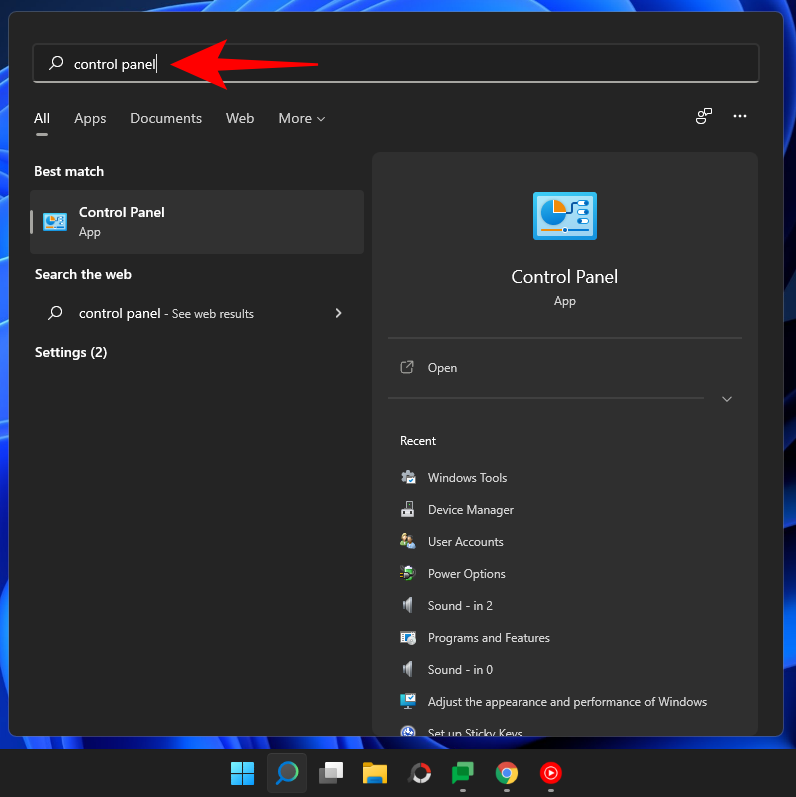This screenshot has width=796, height=797.
Task: Open Device Manager from the Recent list
Action: [x=470, y=510]
